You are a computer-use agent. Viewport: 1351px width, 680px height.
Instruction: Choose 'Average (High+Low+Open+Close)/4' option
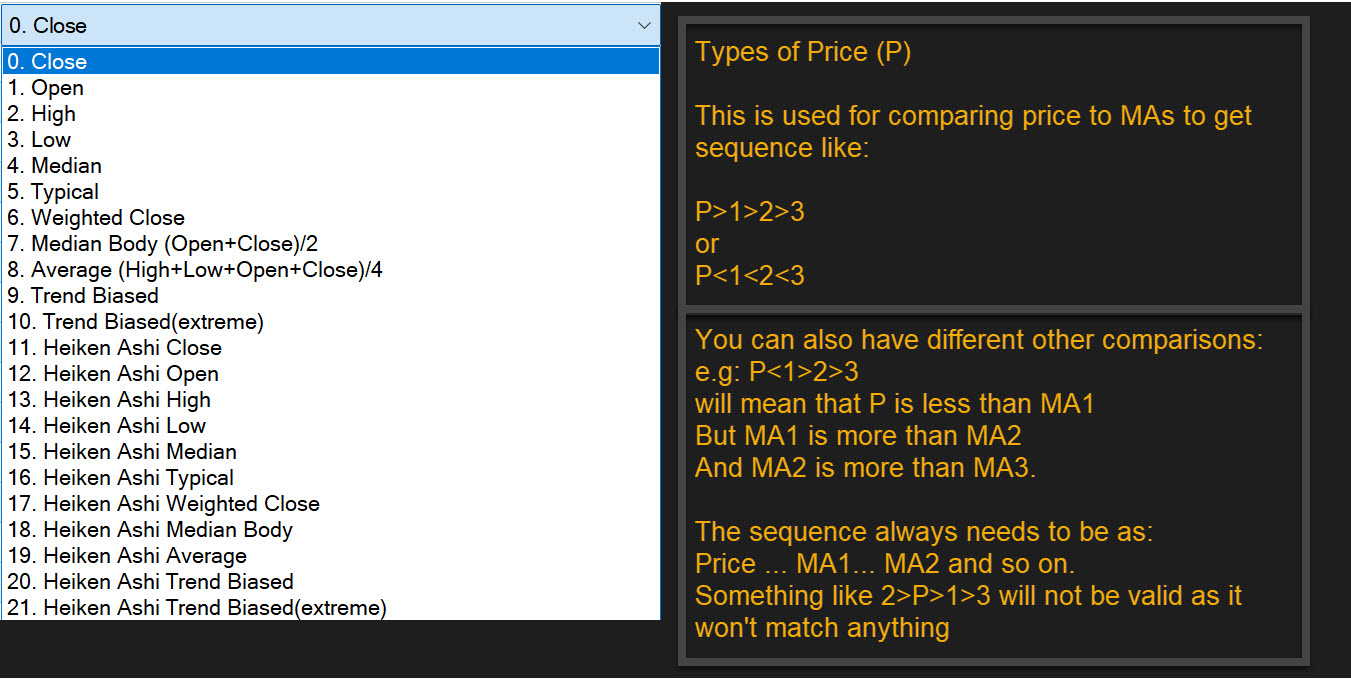pyautogui.click(x=195, y=270)
